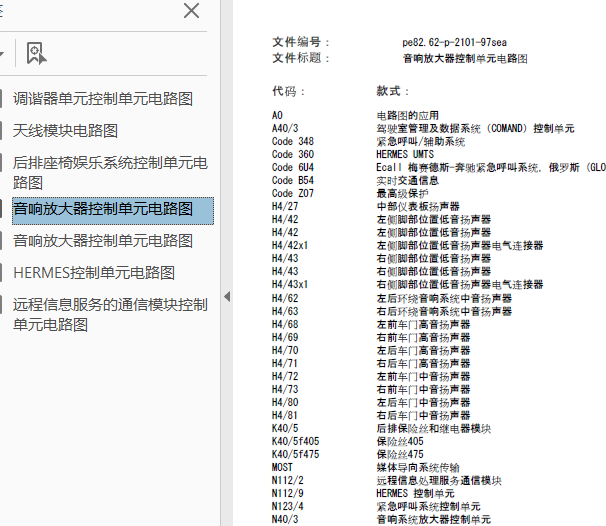Viewport: 606px width, 526px height.
Task: Click description 保险丝475
Action: 400,455
